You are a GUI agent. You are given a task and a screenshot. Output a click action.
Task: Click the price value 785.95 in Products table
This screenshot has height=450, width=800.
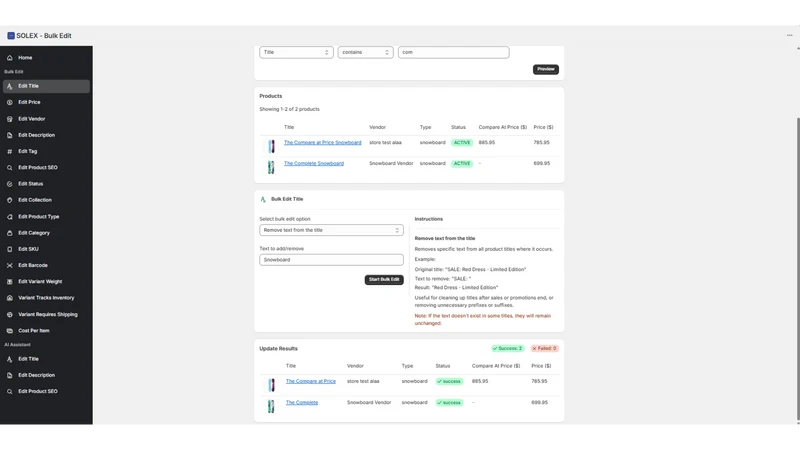(x=541, y=142)
